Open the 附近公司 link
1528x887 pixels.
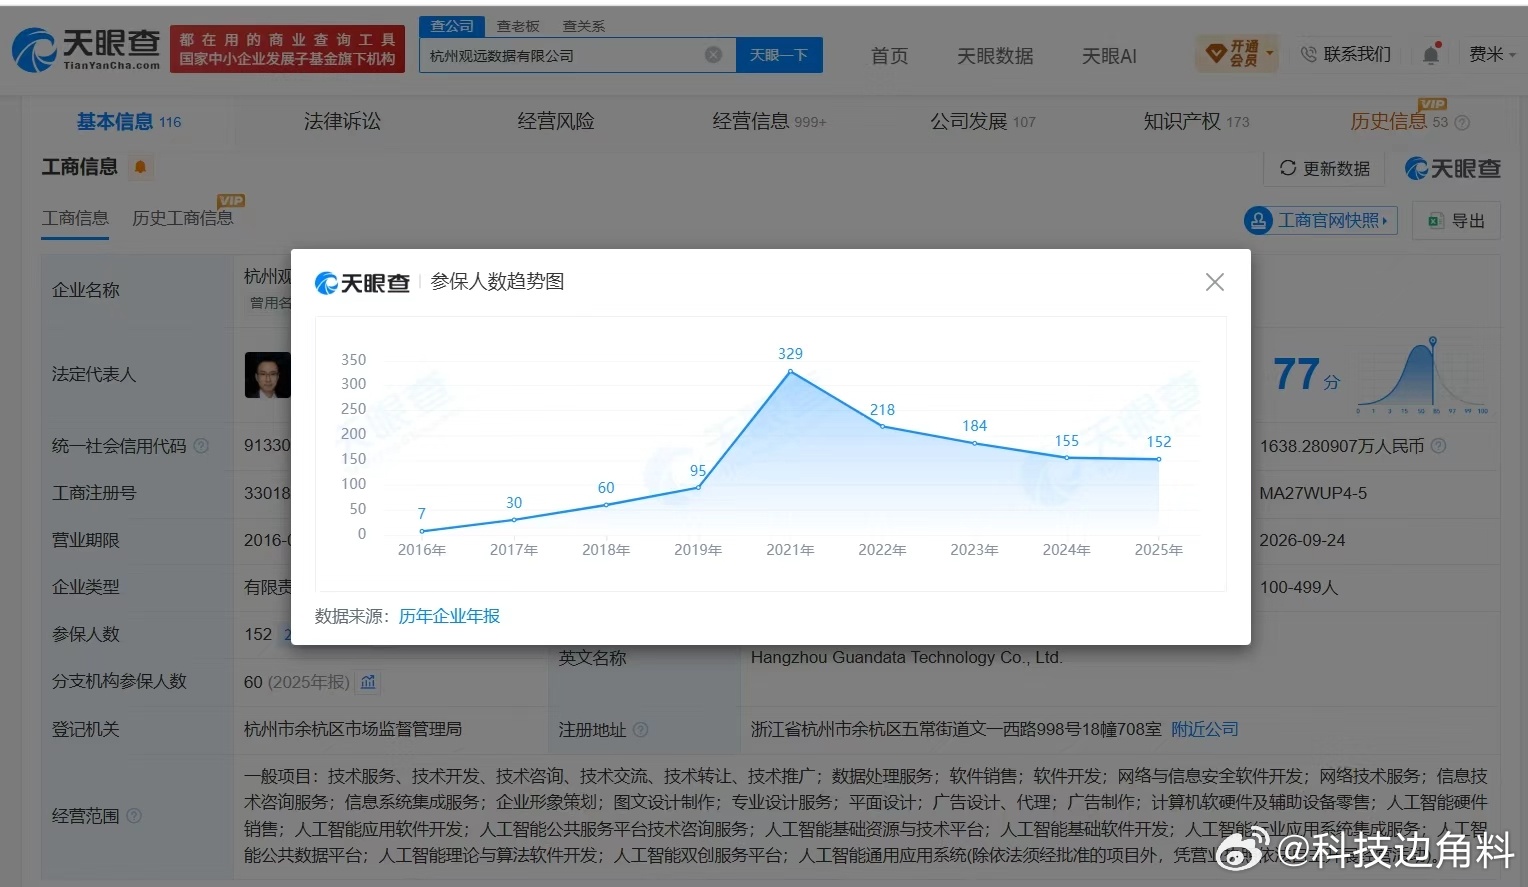[x=1205, y=729]
